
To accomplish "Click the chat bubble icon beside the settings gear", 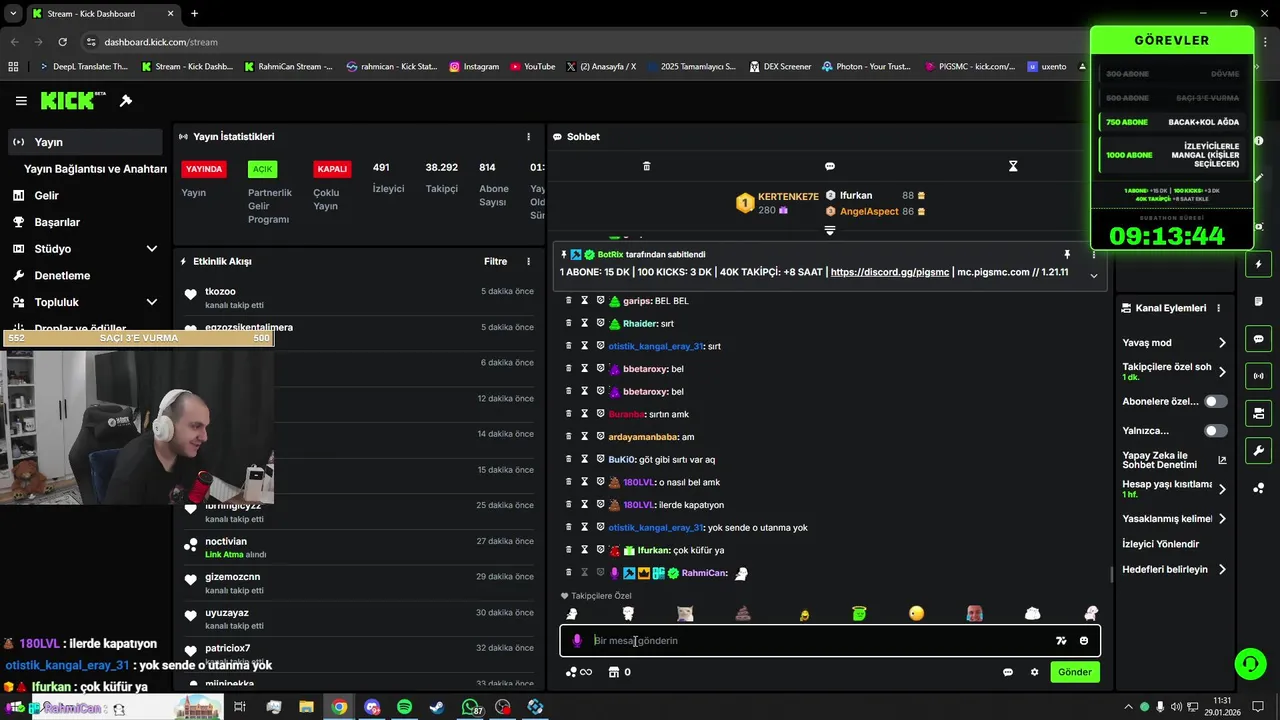I will coord(1008,672).
